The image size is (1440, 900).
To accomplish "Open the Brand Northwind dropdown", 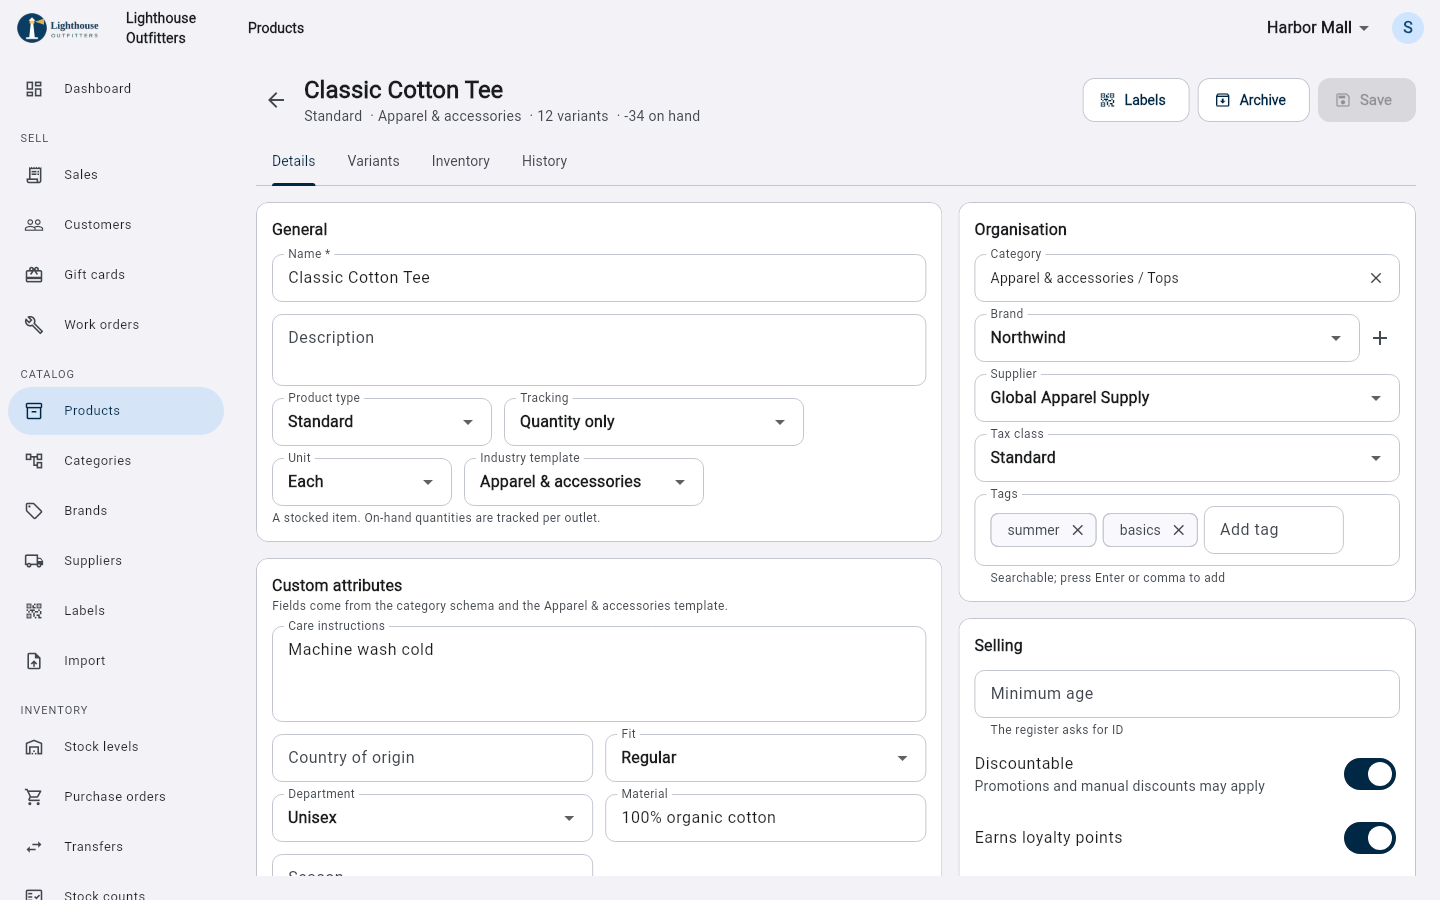I will pos(1167,338).
